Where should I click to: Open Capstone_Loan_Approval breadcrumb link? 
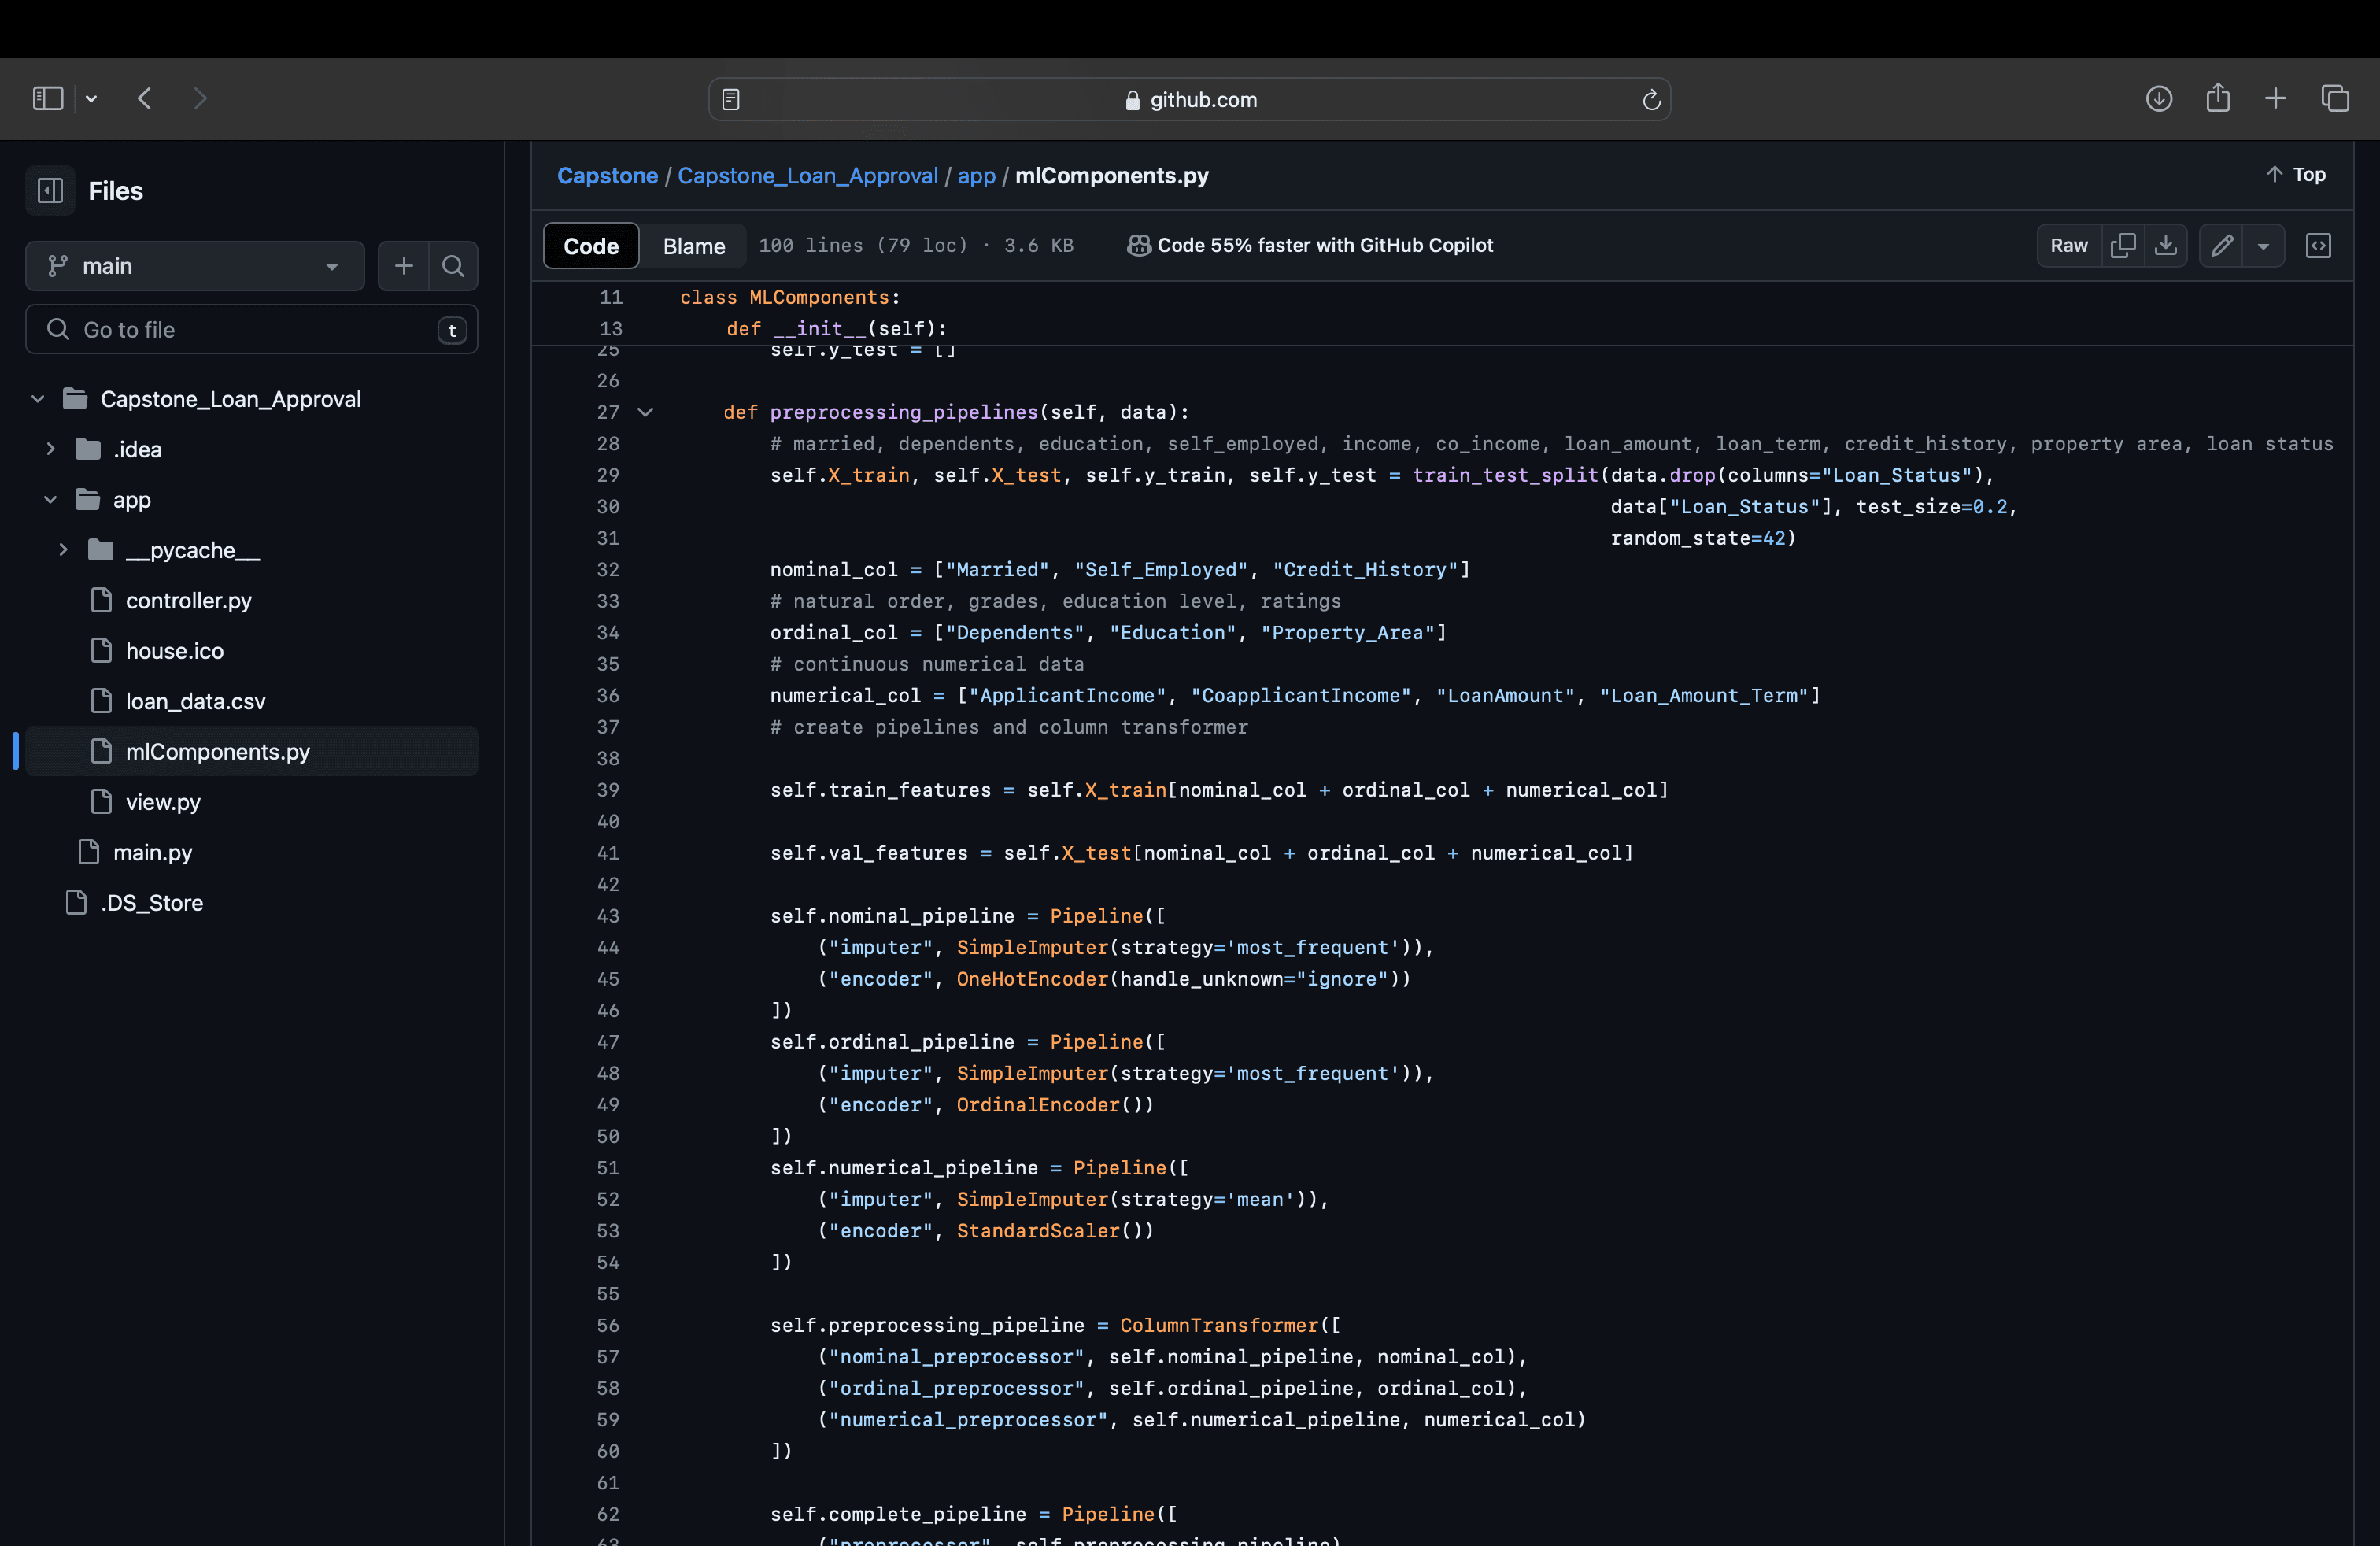[x=807, y=175]
